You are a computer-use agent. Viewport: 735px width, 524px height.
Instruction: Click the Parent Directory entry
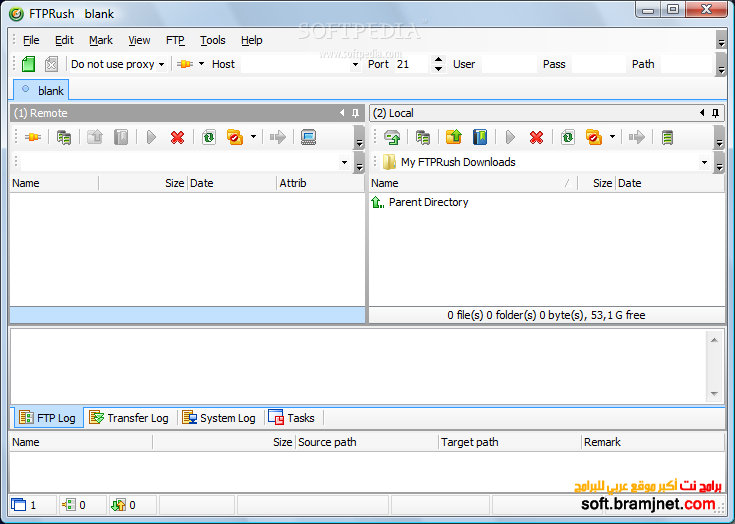tap(420, 202)
